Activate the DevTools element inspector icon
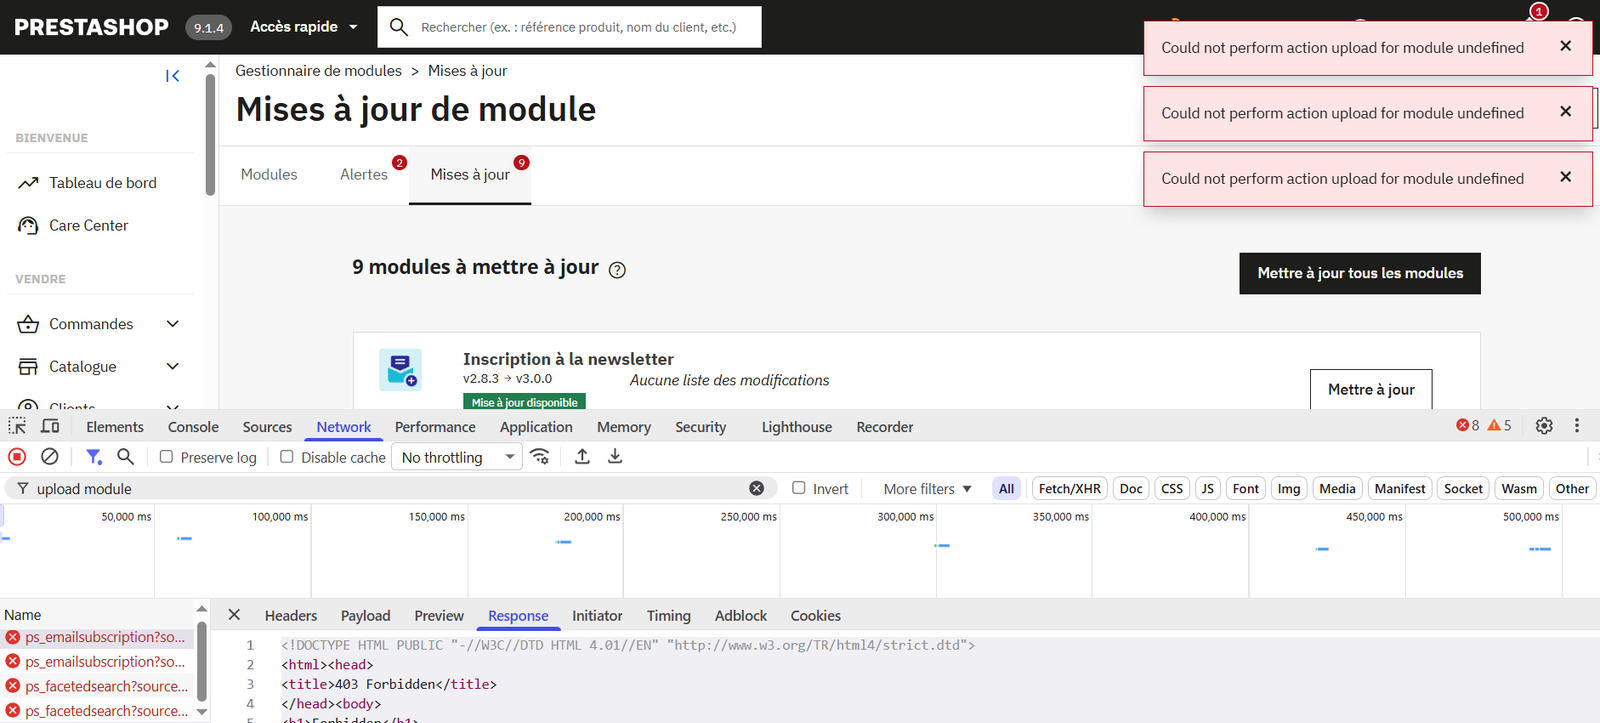The width and height of the screenshot is (1600, 723). (17, 426)
